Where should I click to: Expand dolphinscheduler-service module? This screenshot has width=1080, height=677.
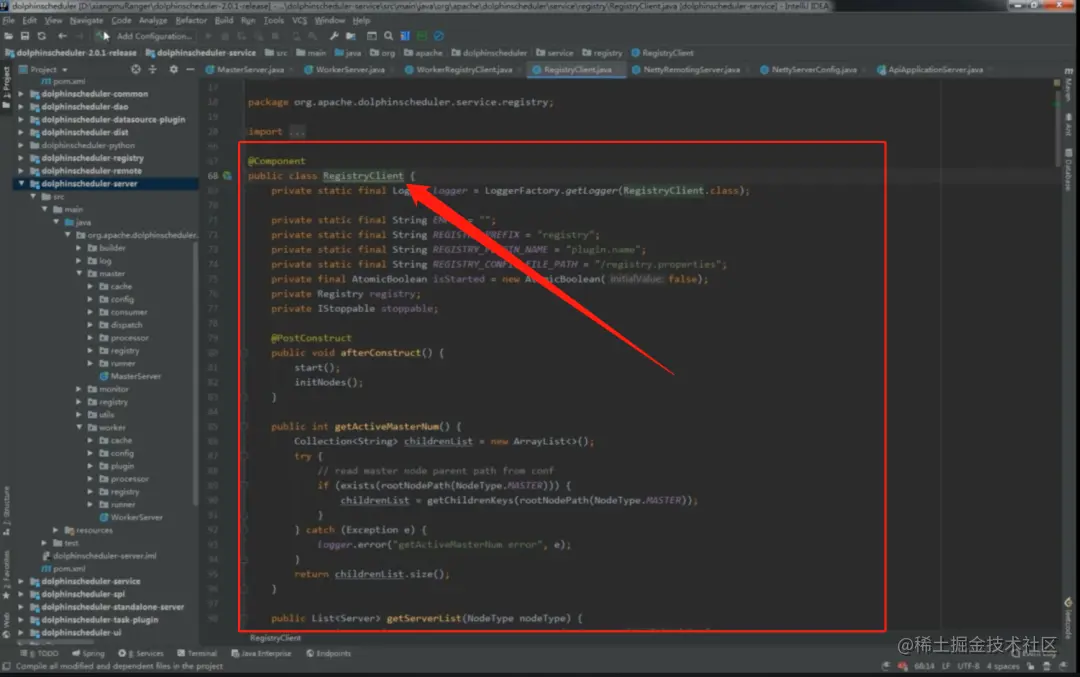(21, 581)
